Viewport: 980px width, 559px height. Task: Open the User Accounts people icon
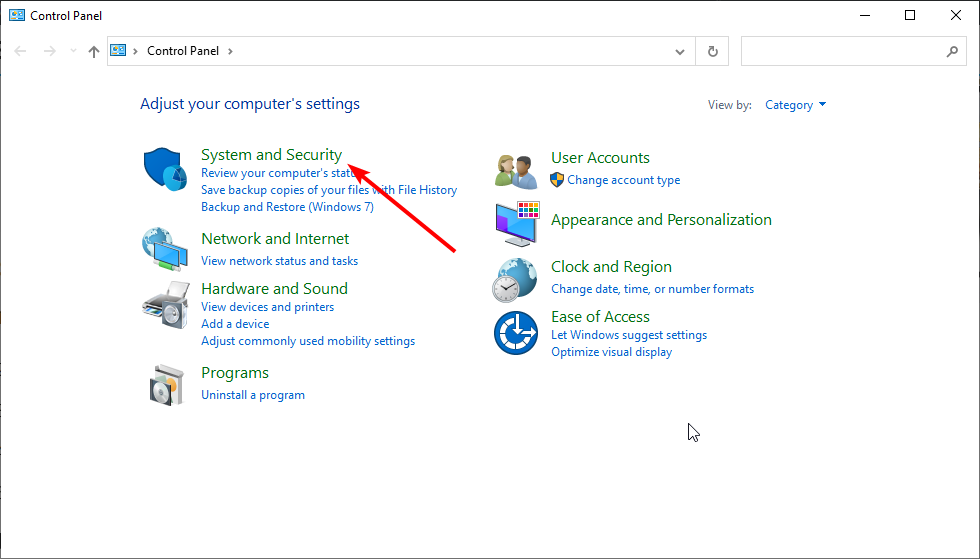(516, 171)
